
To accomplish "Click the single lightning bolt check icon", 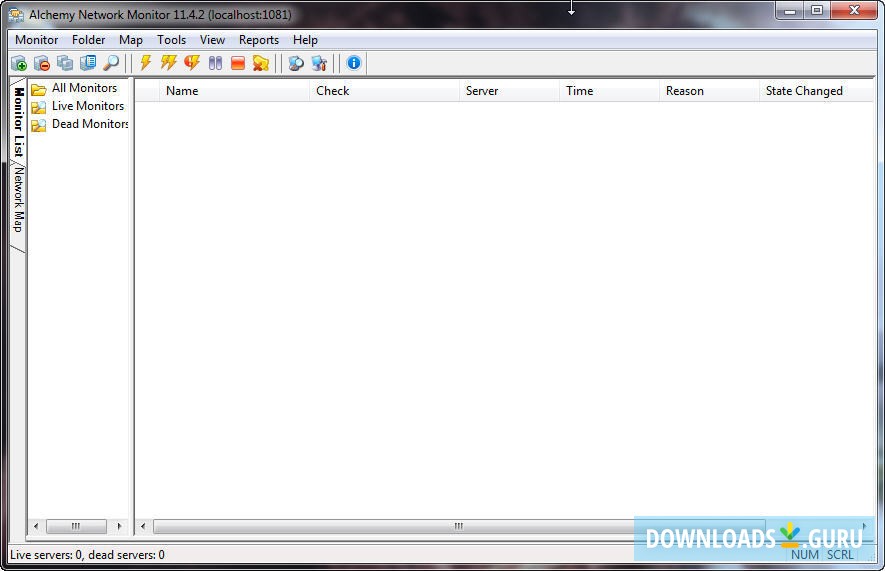I will click(x=146, y=63).
